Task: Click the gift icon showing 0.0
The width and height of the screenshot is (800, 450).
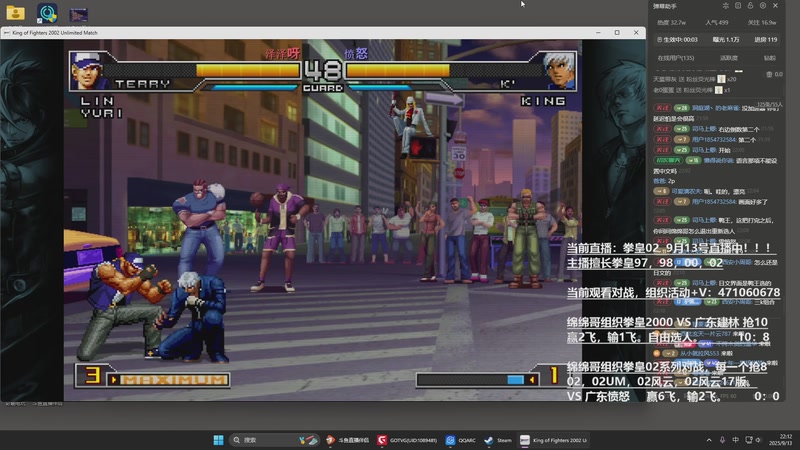Action: tap(769, 74)
